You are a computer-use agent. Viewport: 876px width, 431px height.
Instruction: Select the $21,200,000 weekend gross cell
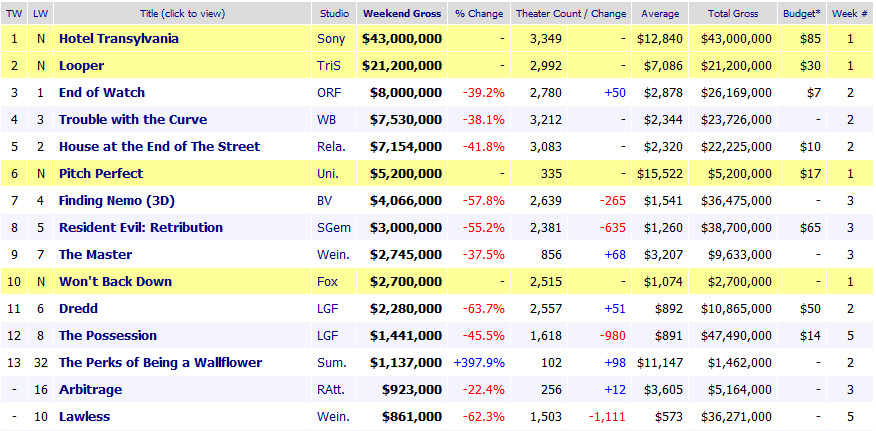click(402, 66)
